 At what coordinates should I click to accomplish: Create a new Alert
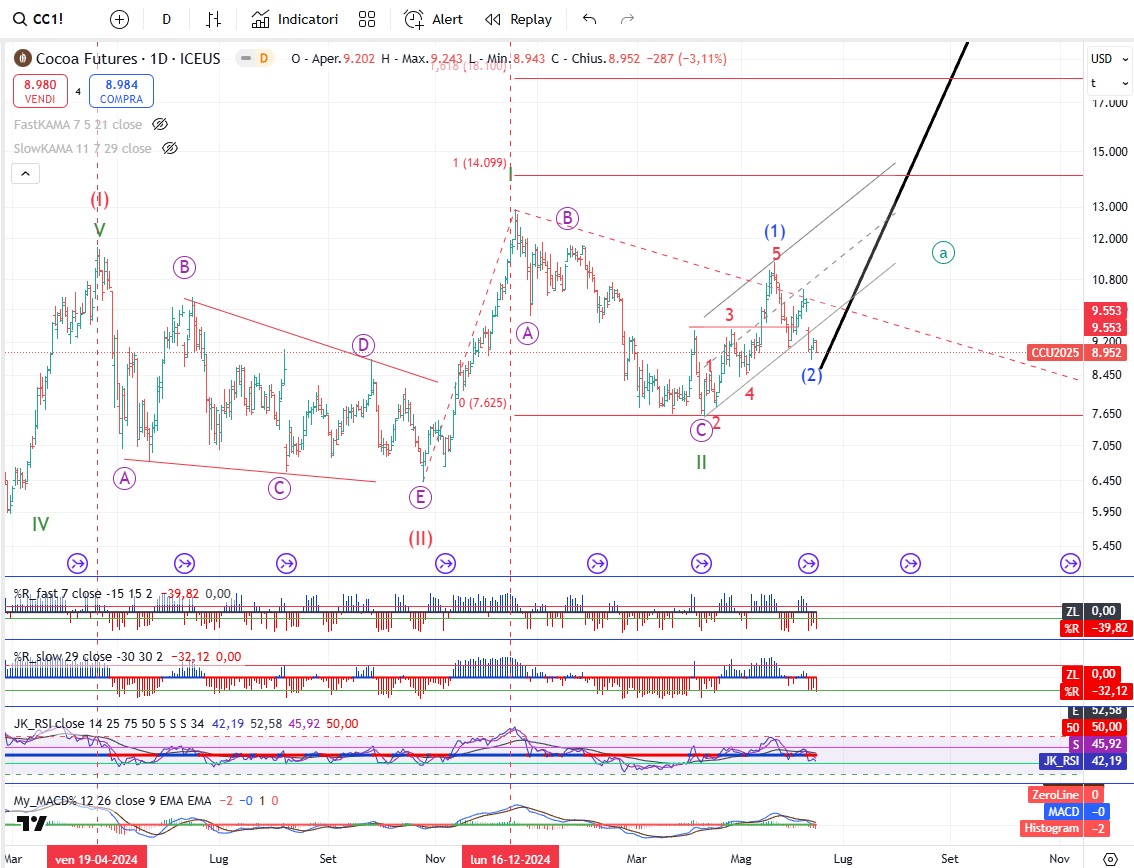pyautogui.click(x=433, y=20)
